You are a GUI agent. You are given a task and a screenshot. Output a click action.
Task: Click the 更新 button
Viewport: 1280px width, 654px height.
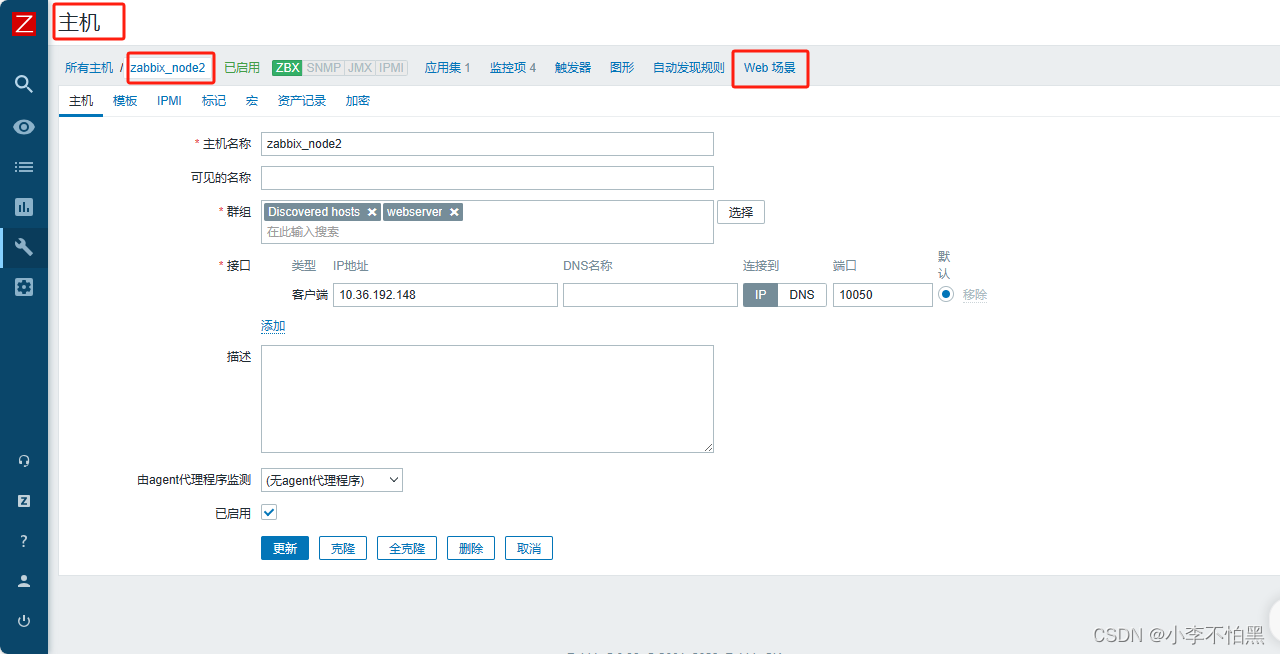coord(285,548)
